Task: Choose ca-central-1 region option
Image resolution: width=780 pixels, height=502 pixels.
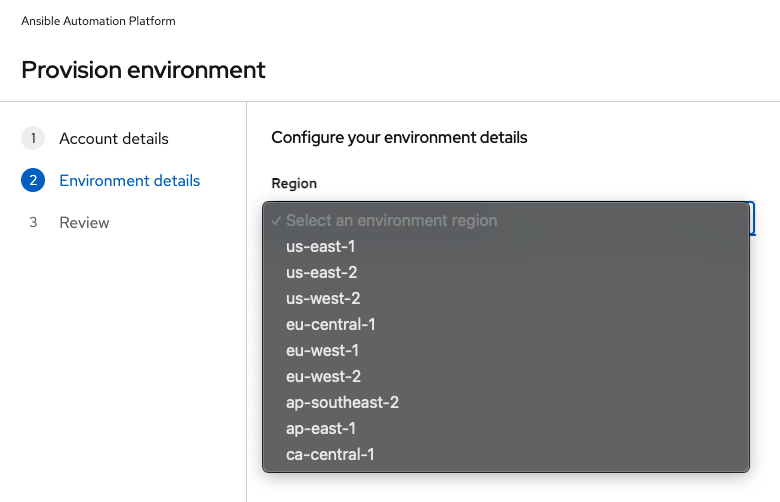Action: click(506, 454)
